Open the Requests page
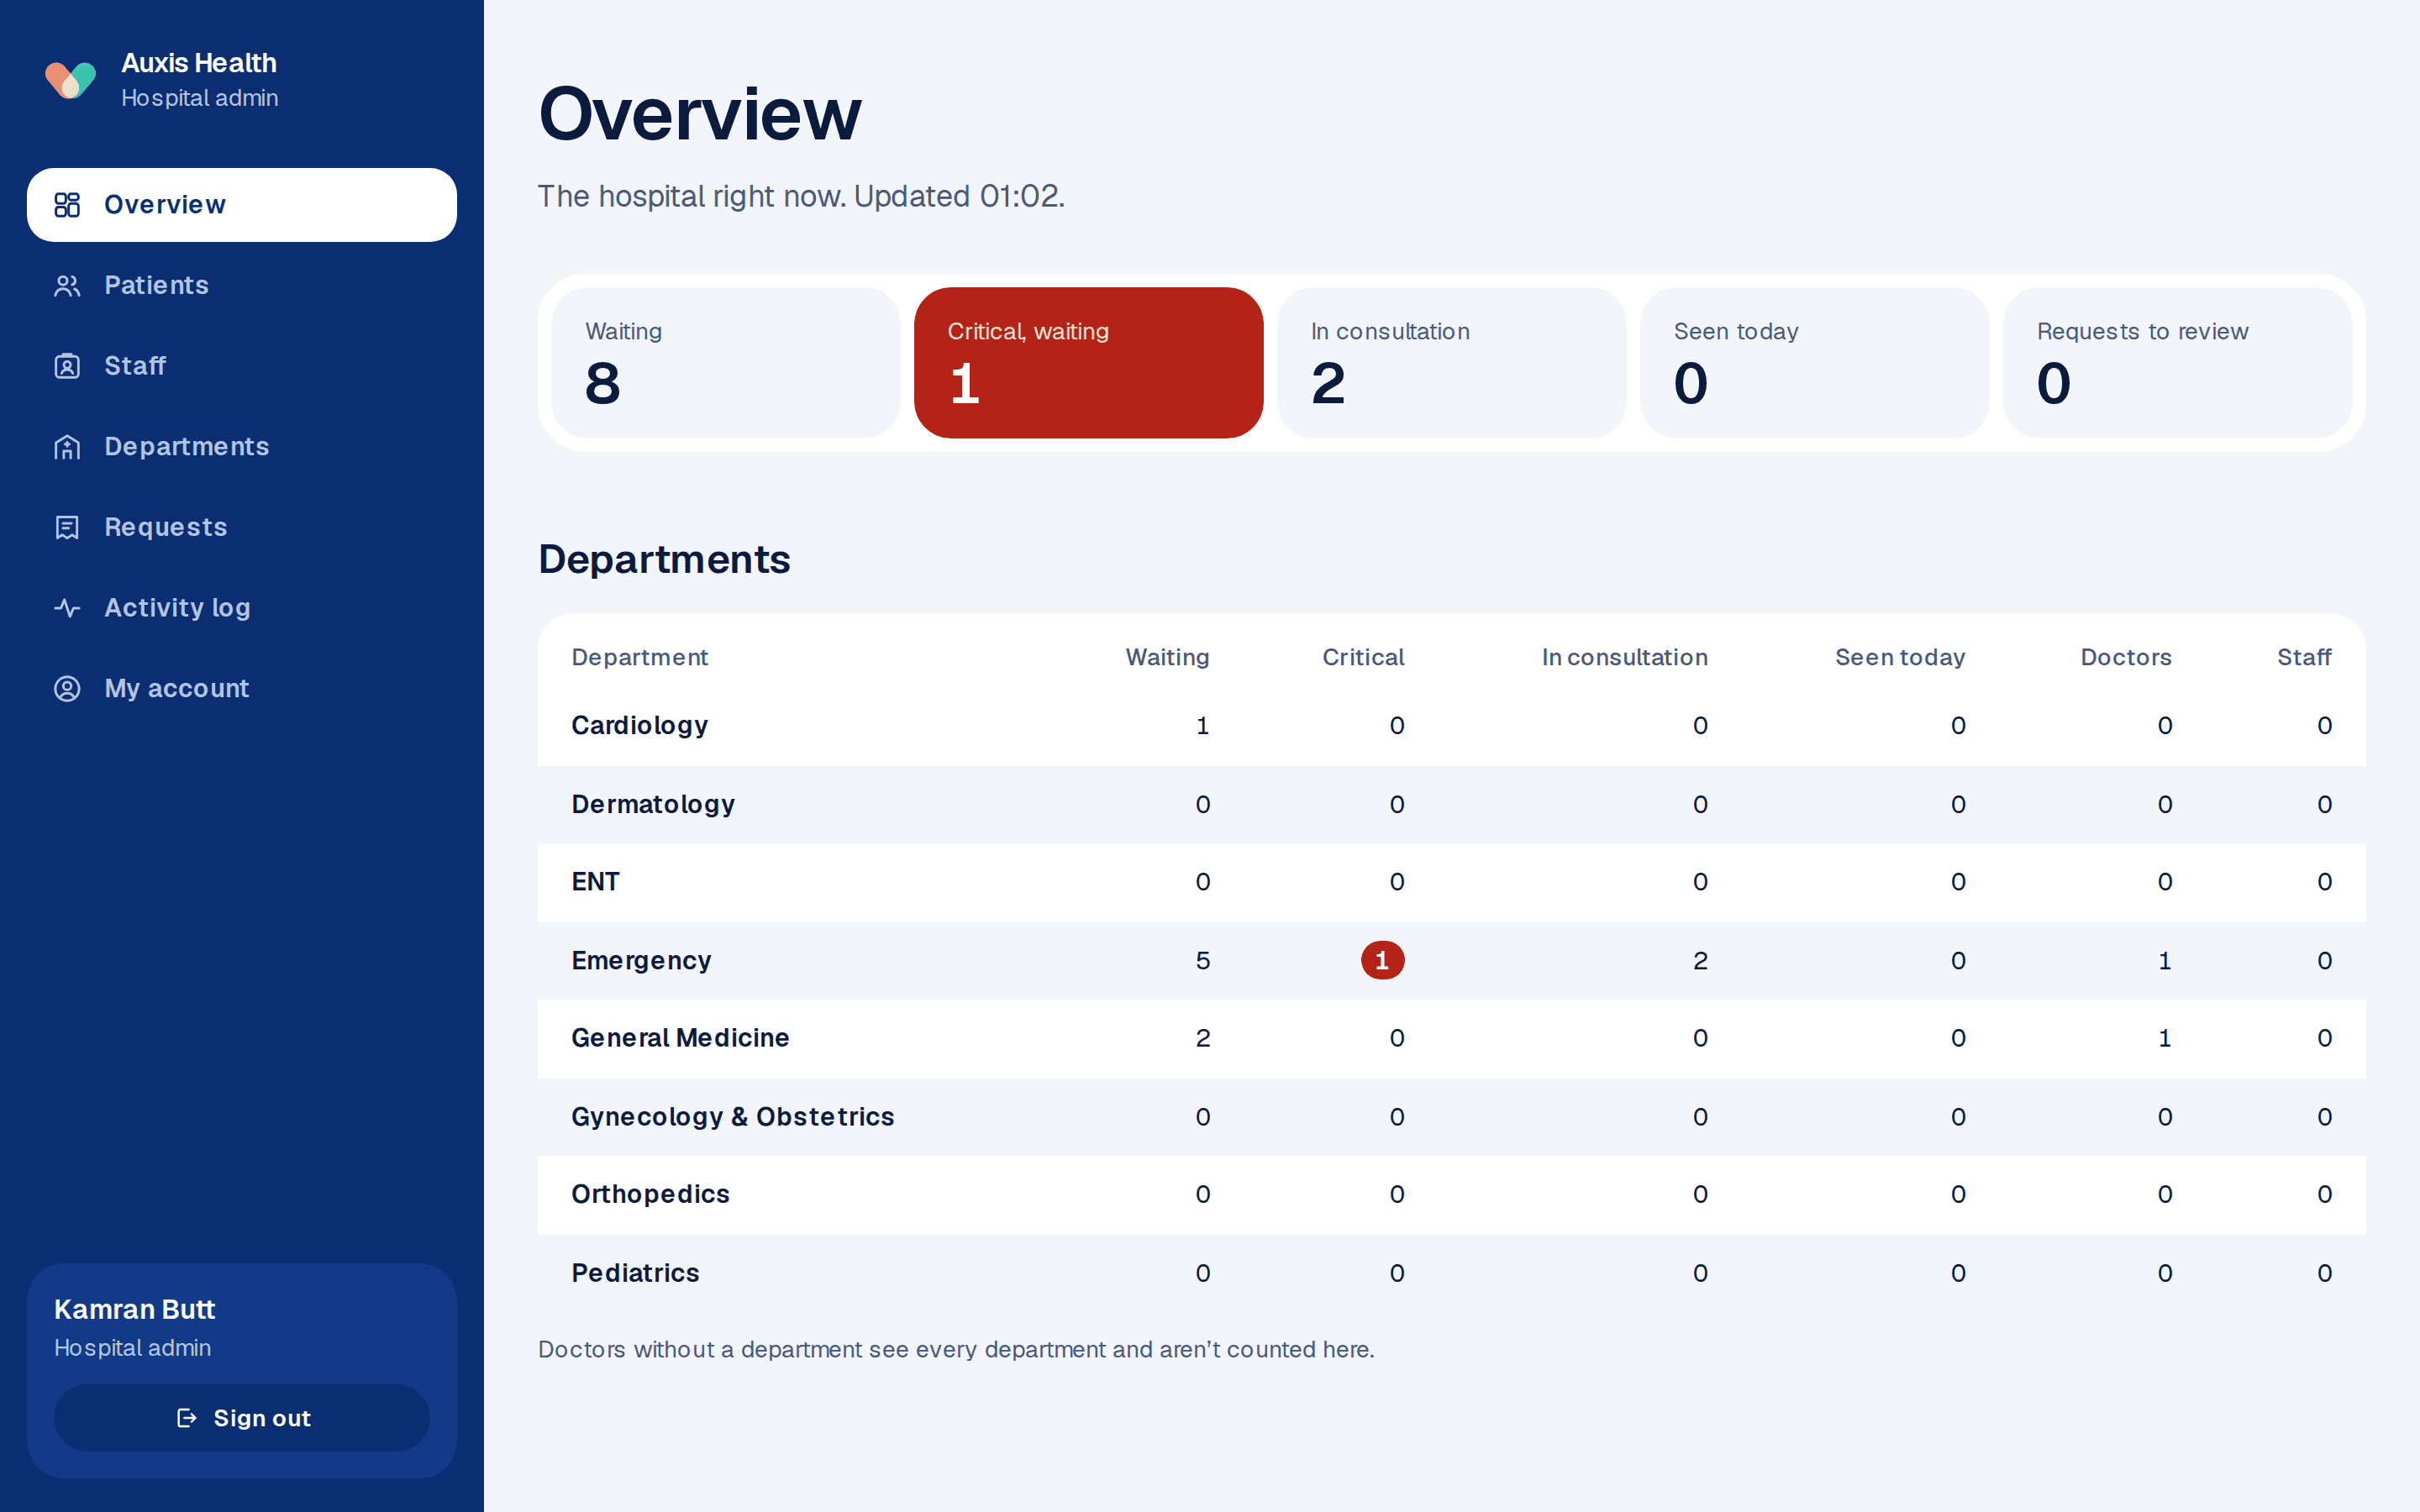Screen dimensions: 2420x1512 click(242, 527)
